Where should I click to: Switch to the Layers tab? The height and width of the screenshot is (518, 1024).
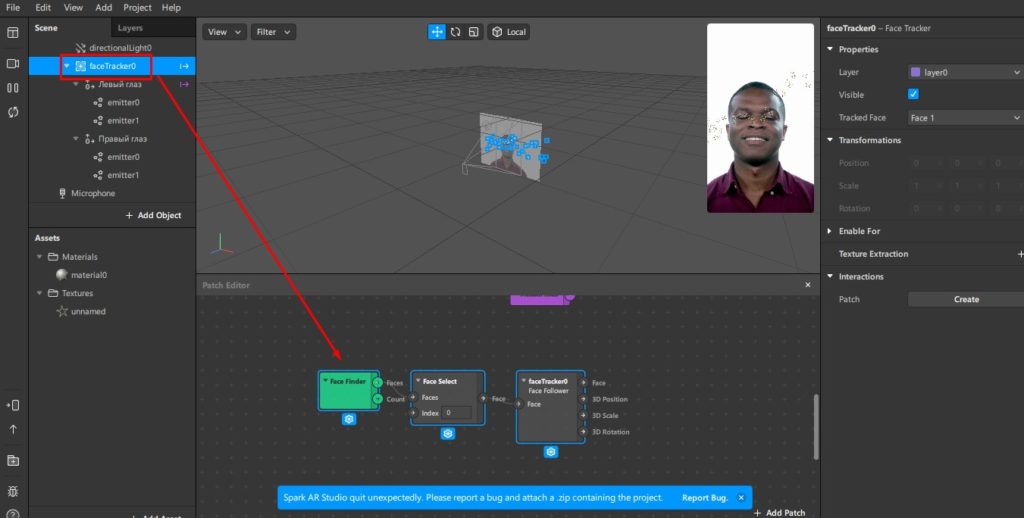click(x=130, y=28)
